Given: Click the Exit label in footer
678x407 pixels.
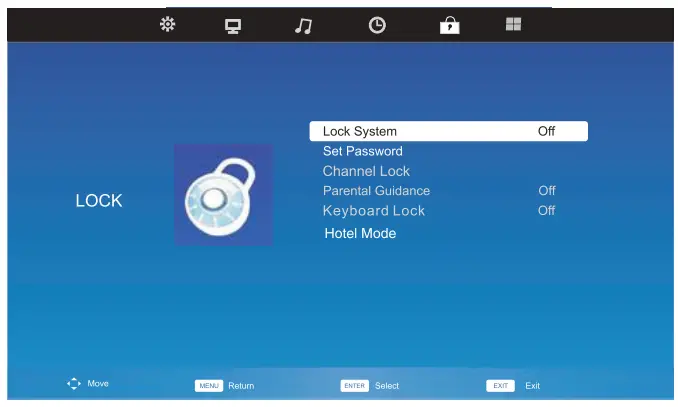Looking at the screenshot, I should click(x=532, y=386).
